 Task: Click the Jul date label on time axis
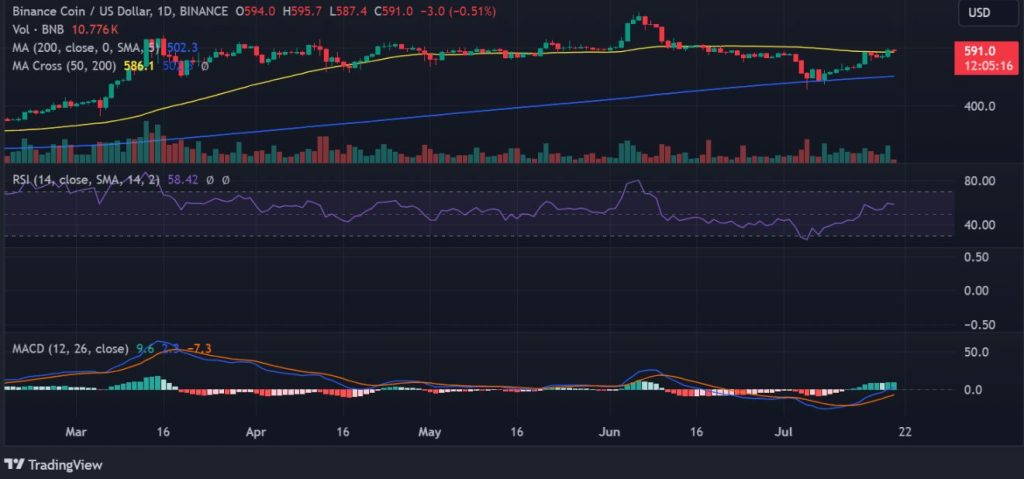784,432
